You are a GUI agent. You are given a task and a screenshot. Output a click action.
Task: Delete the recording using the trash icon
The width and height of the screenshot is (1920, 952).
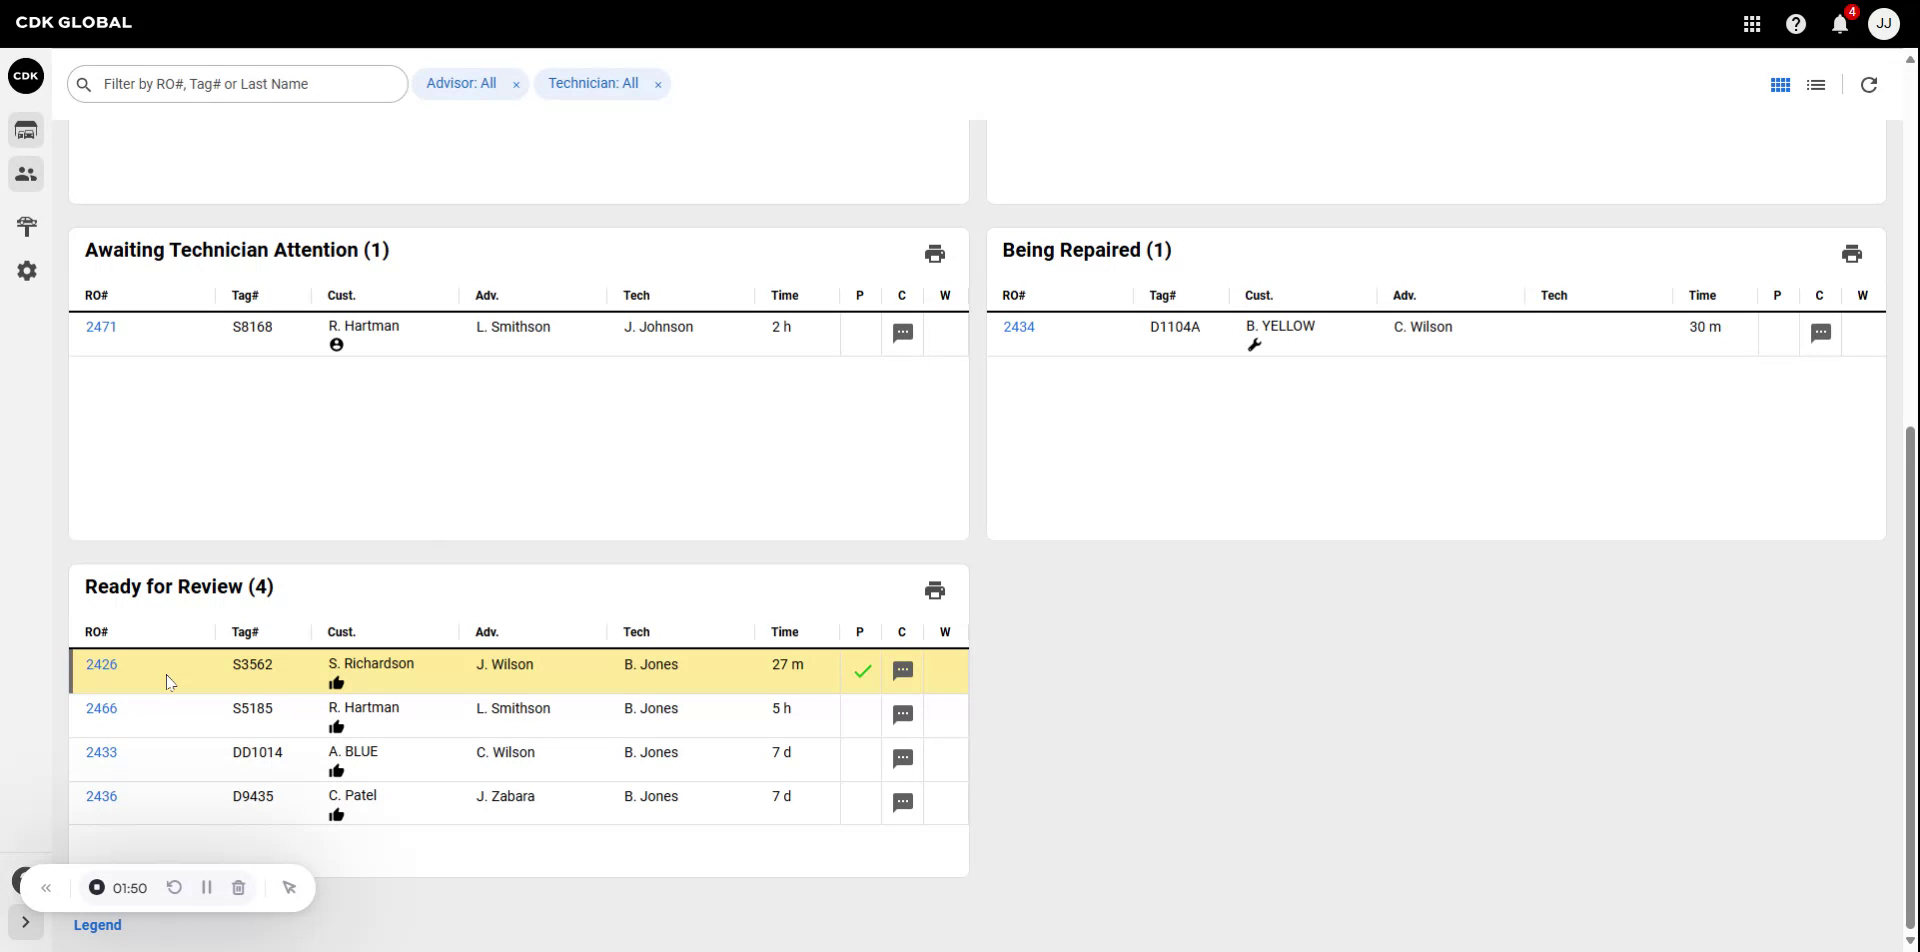(x=238, y=887)
